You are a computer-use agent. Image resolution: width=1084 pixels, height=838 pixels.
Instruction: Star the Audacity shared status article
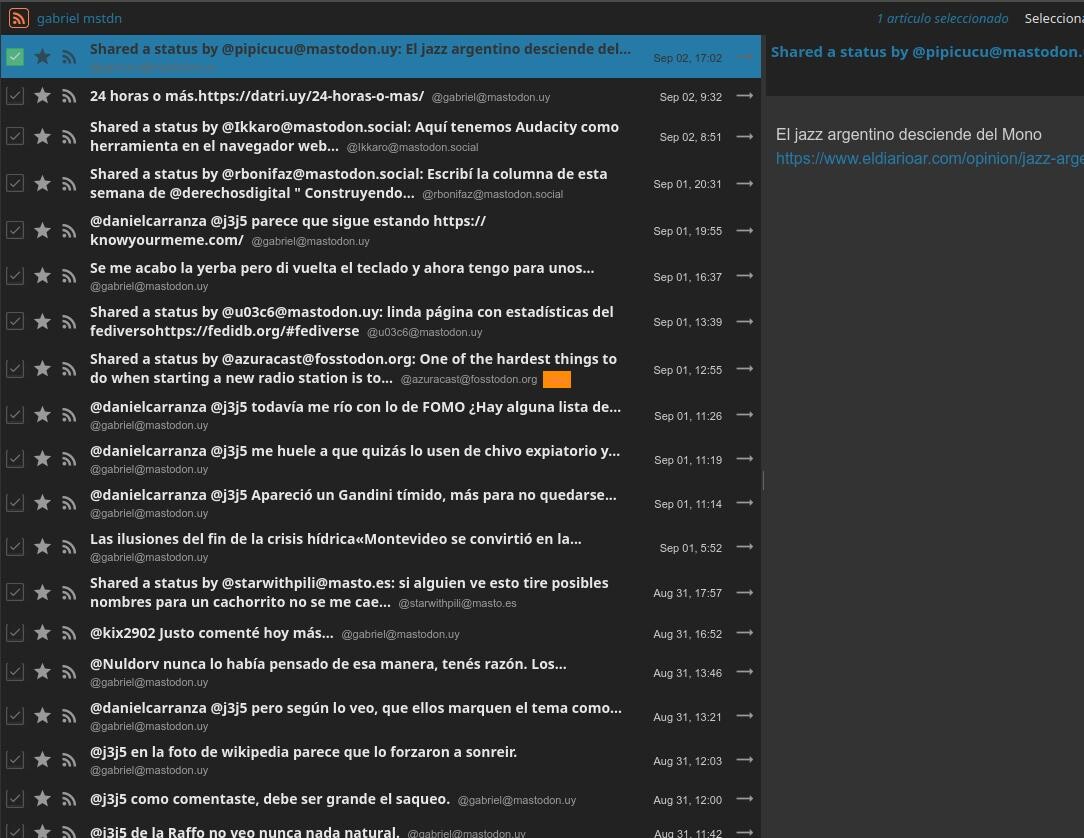click(x=42, y=136)
